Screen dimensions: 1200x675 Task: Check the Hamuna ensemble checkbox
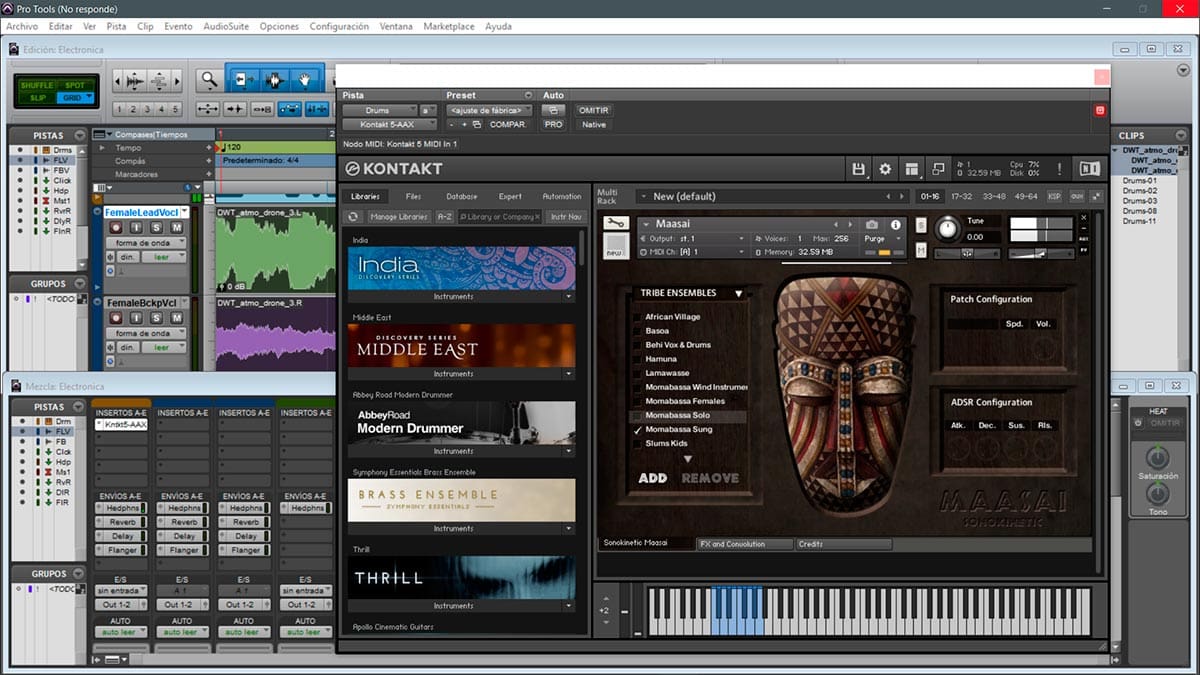point(637,359)
